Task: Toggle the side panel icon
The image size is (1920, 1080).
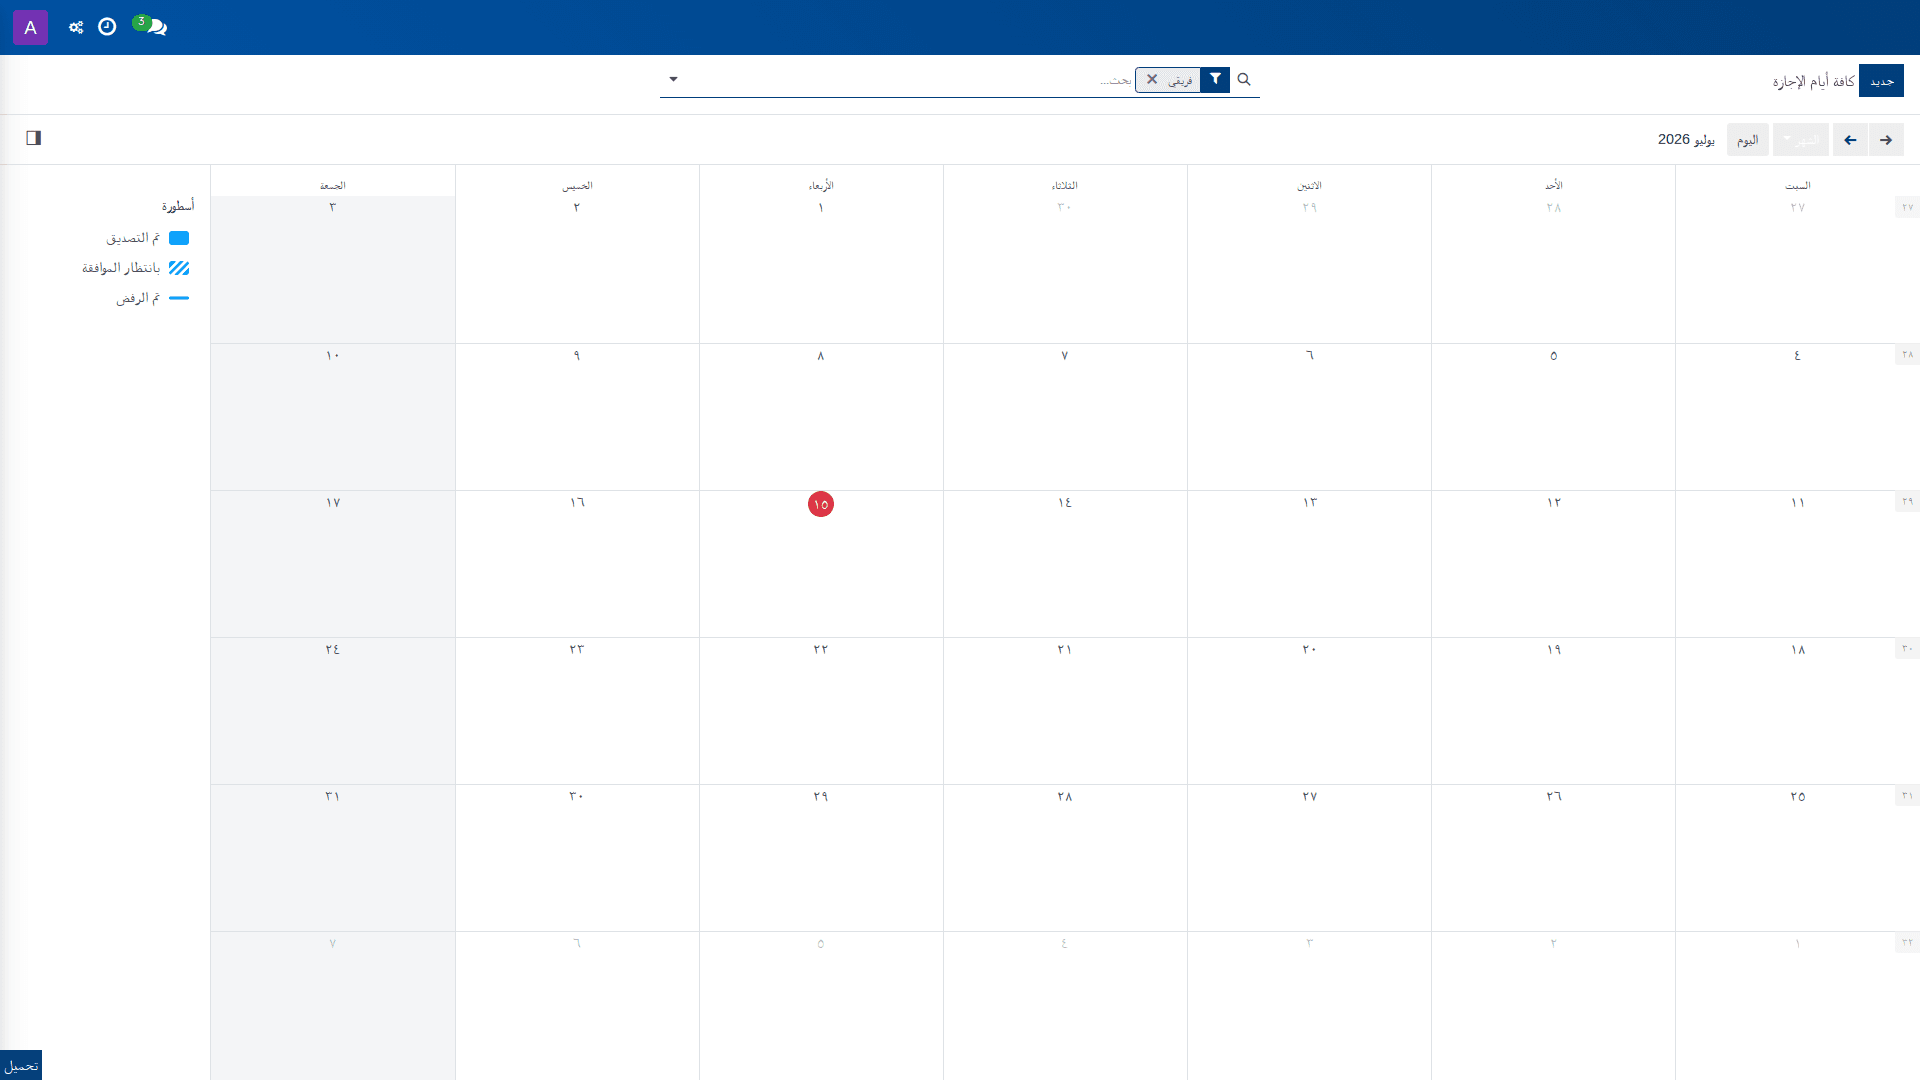Action: (34, 138)
